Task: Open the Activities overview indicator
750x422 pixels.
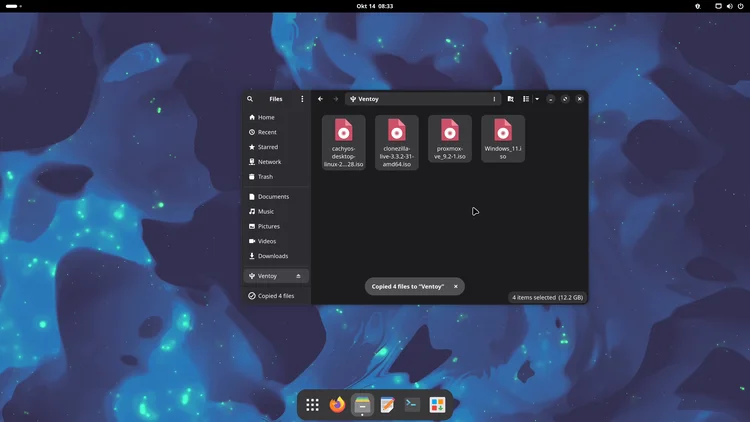Action: point(13,6)
